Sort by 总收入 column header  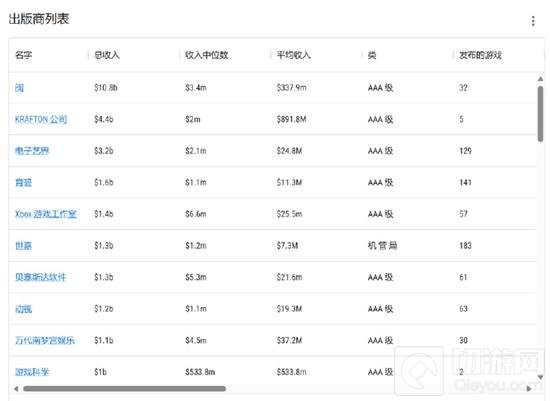[x=107, y=55]
